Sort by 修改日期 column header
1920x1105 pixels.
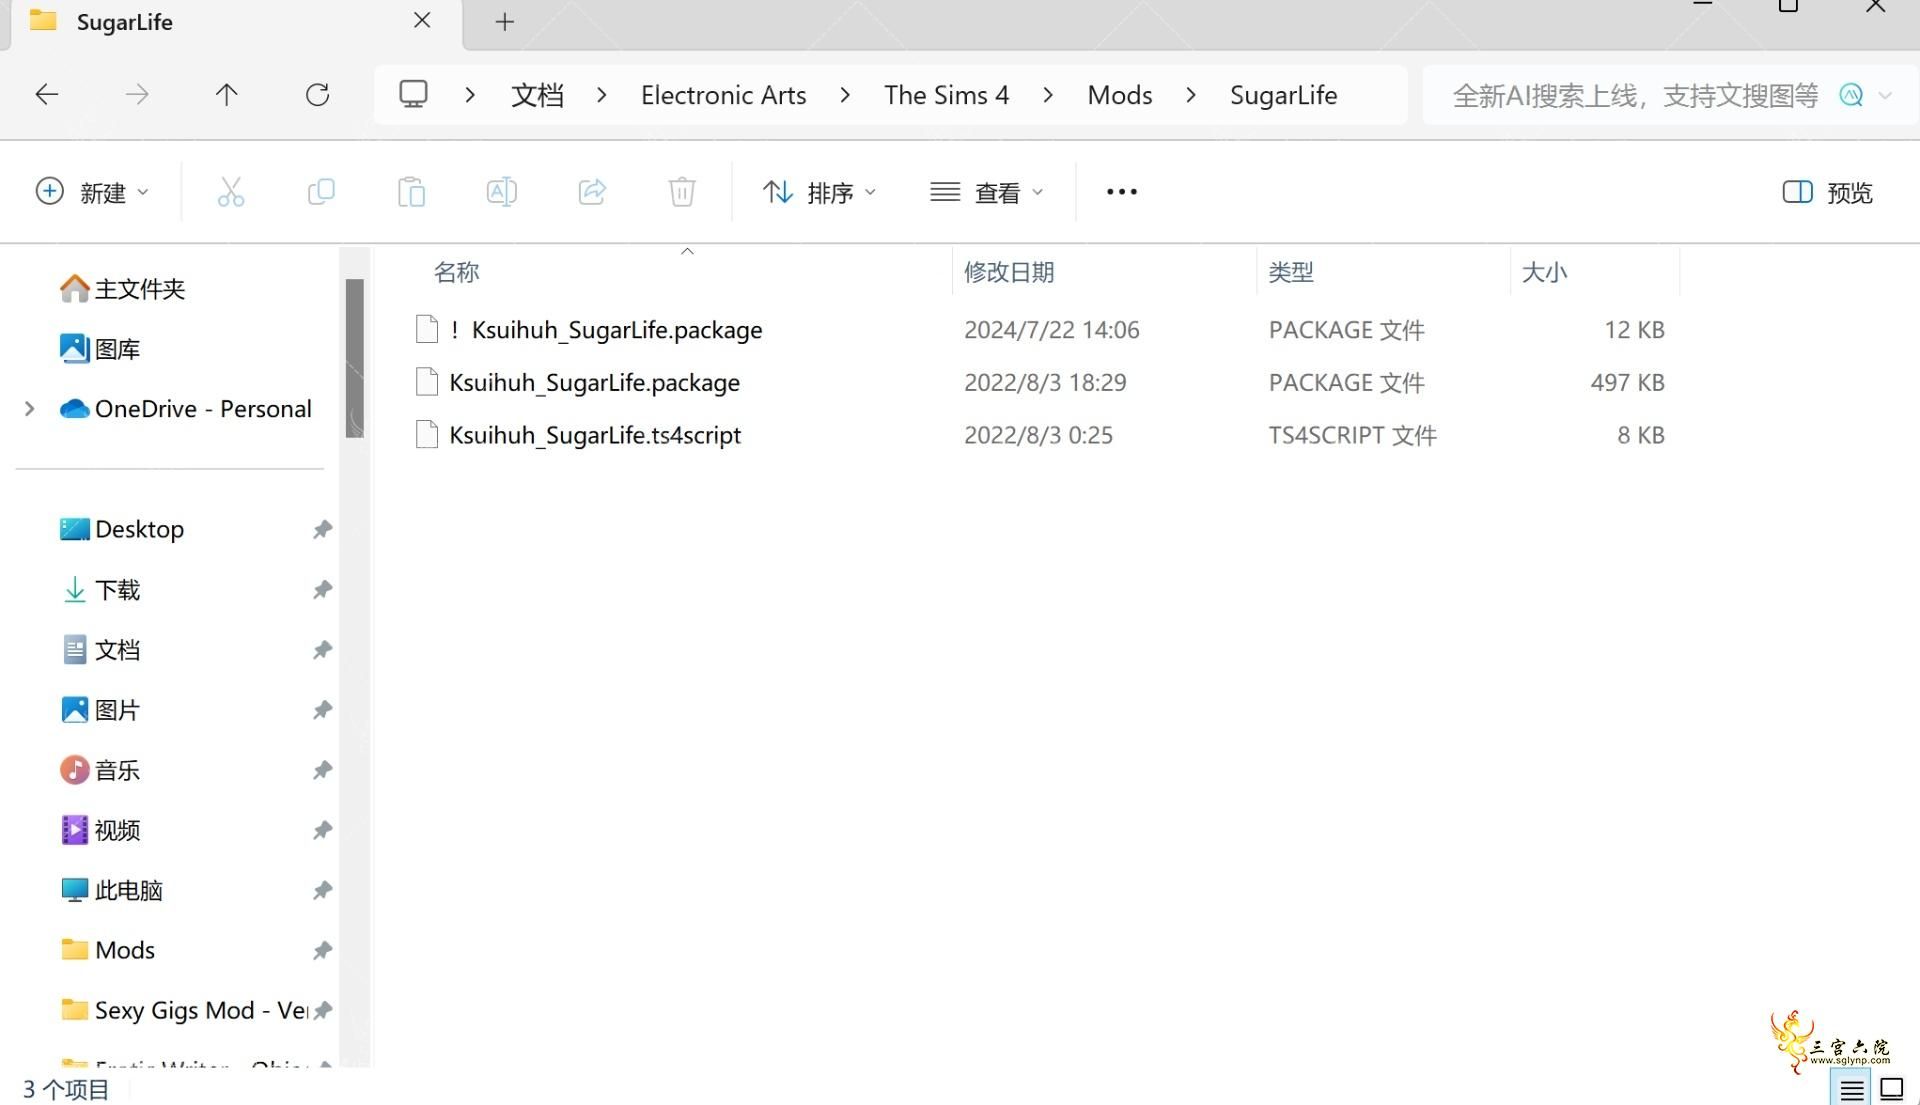[1009, 272]
